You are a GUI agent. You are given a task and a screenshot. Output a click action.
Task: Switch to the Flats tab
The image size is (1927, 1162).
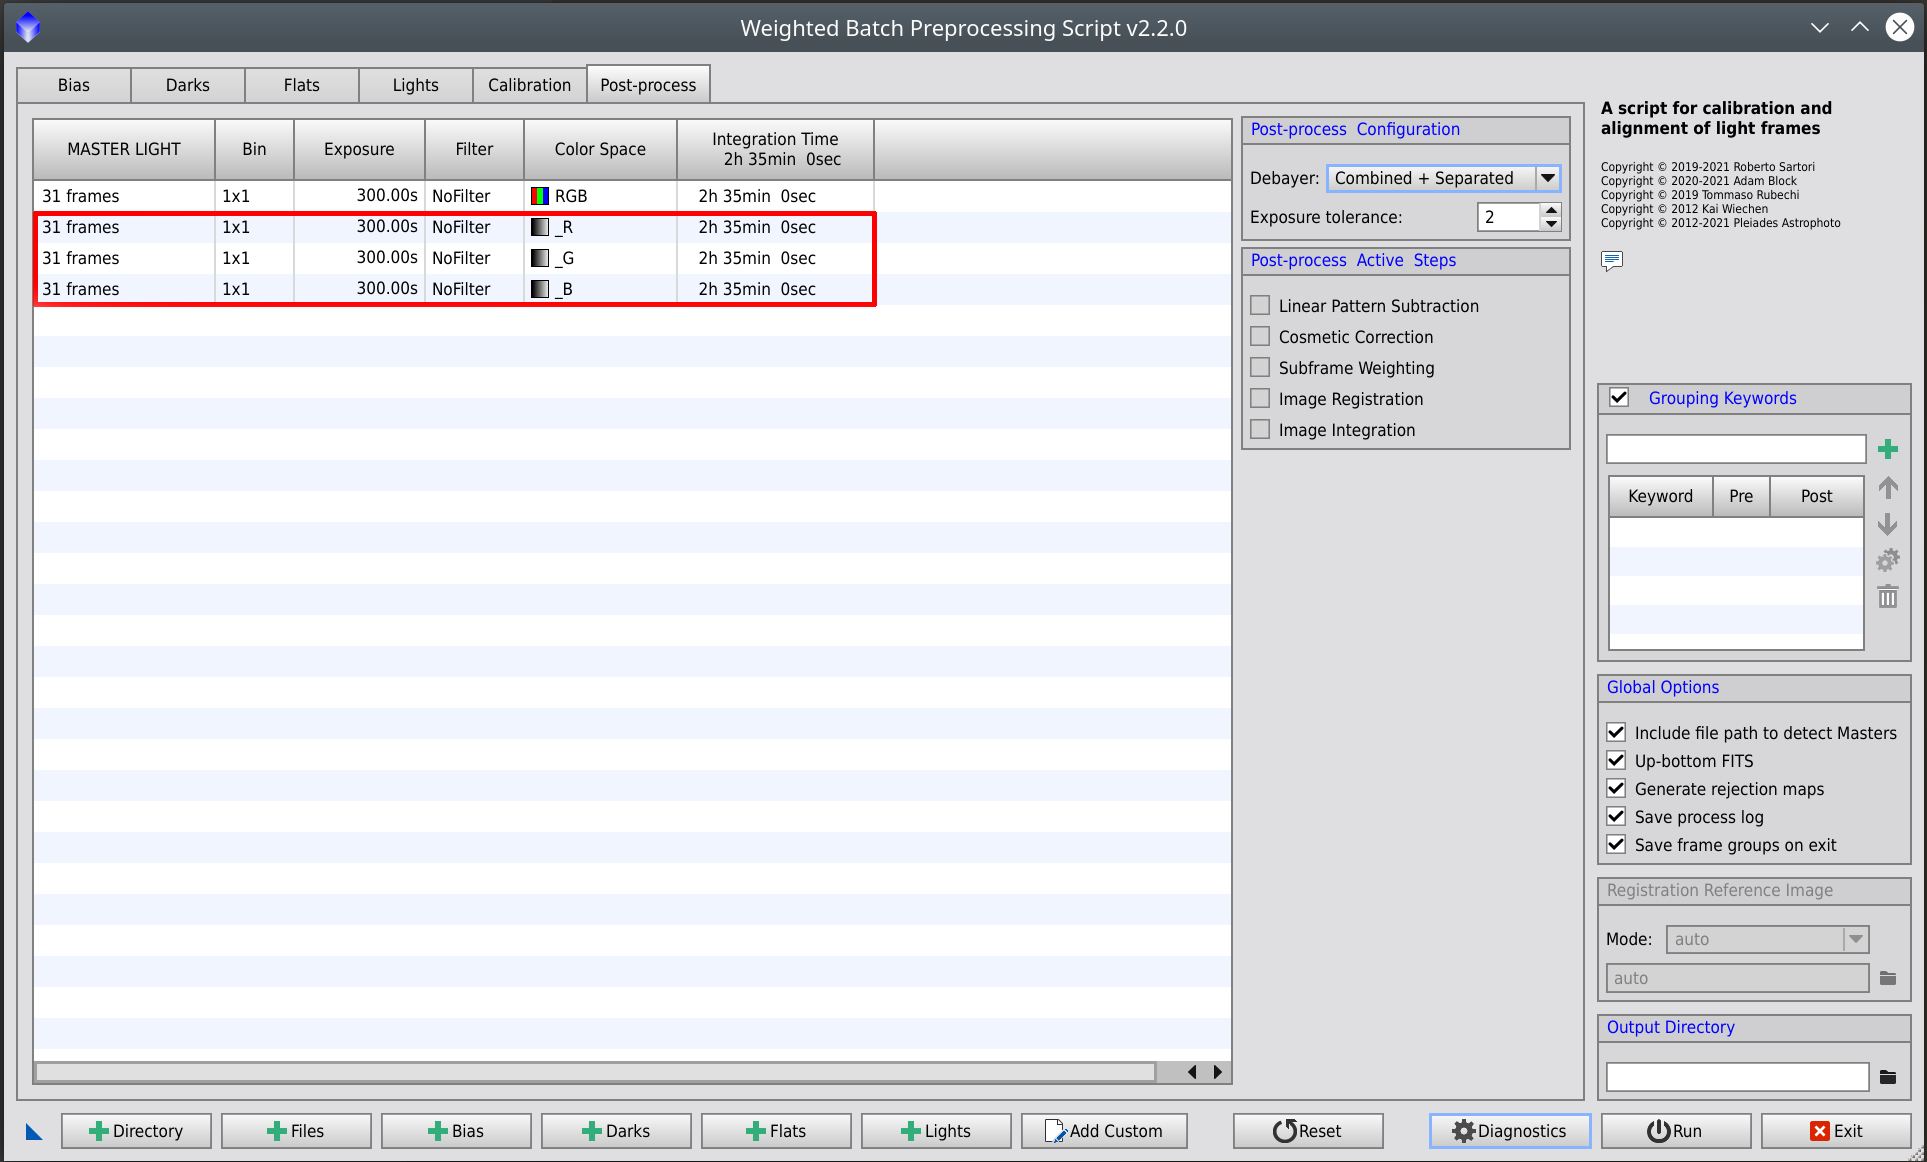(302, 85)
